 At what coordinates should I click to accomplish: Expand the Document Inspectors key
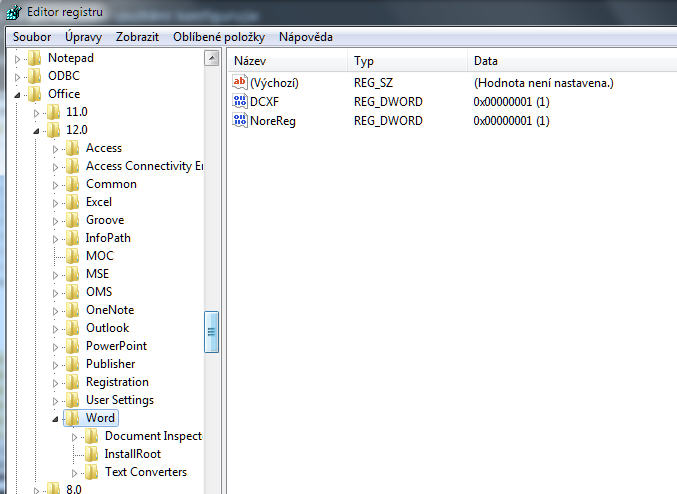[74, 437]
